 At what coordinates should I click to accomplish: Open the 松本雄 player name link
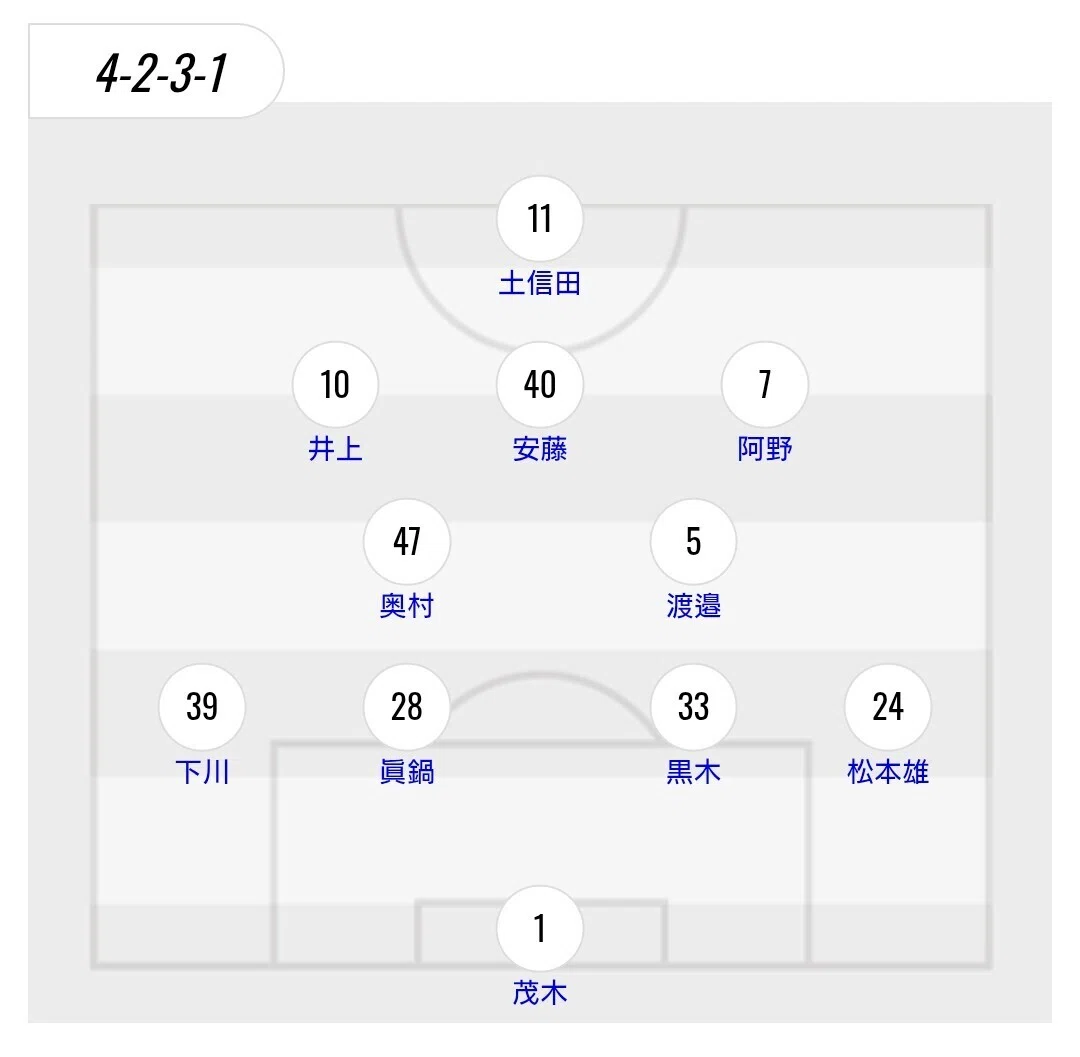888,772
